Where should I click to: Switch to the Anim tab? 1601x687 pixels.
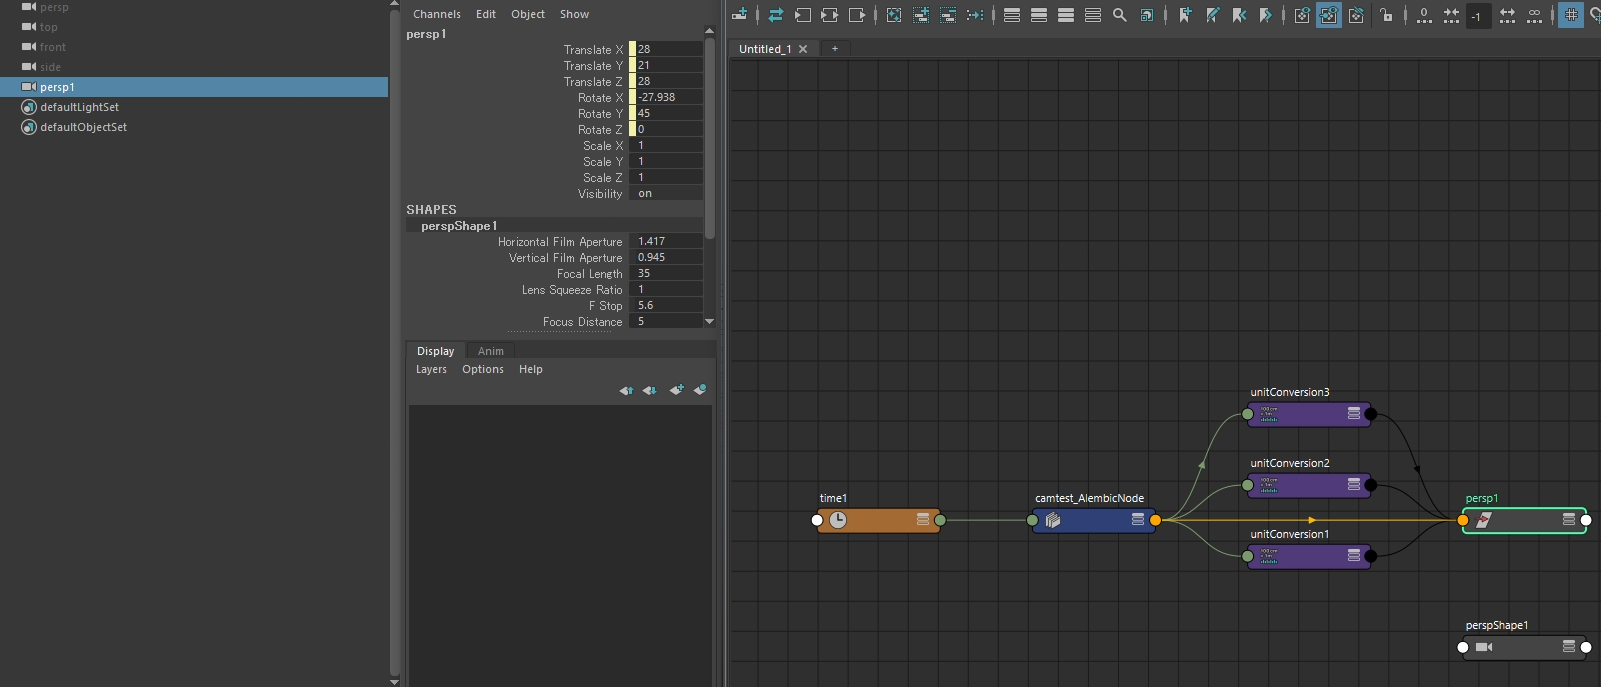pyautogui.click(x=490, y=351)
